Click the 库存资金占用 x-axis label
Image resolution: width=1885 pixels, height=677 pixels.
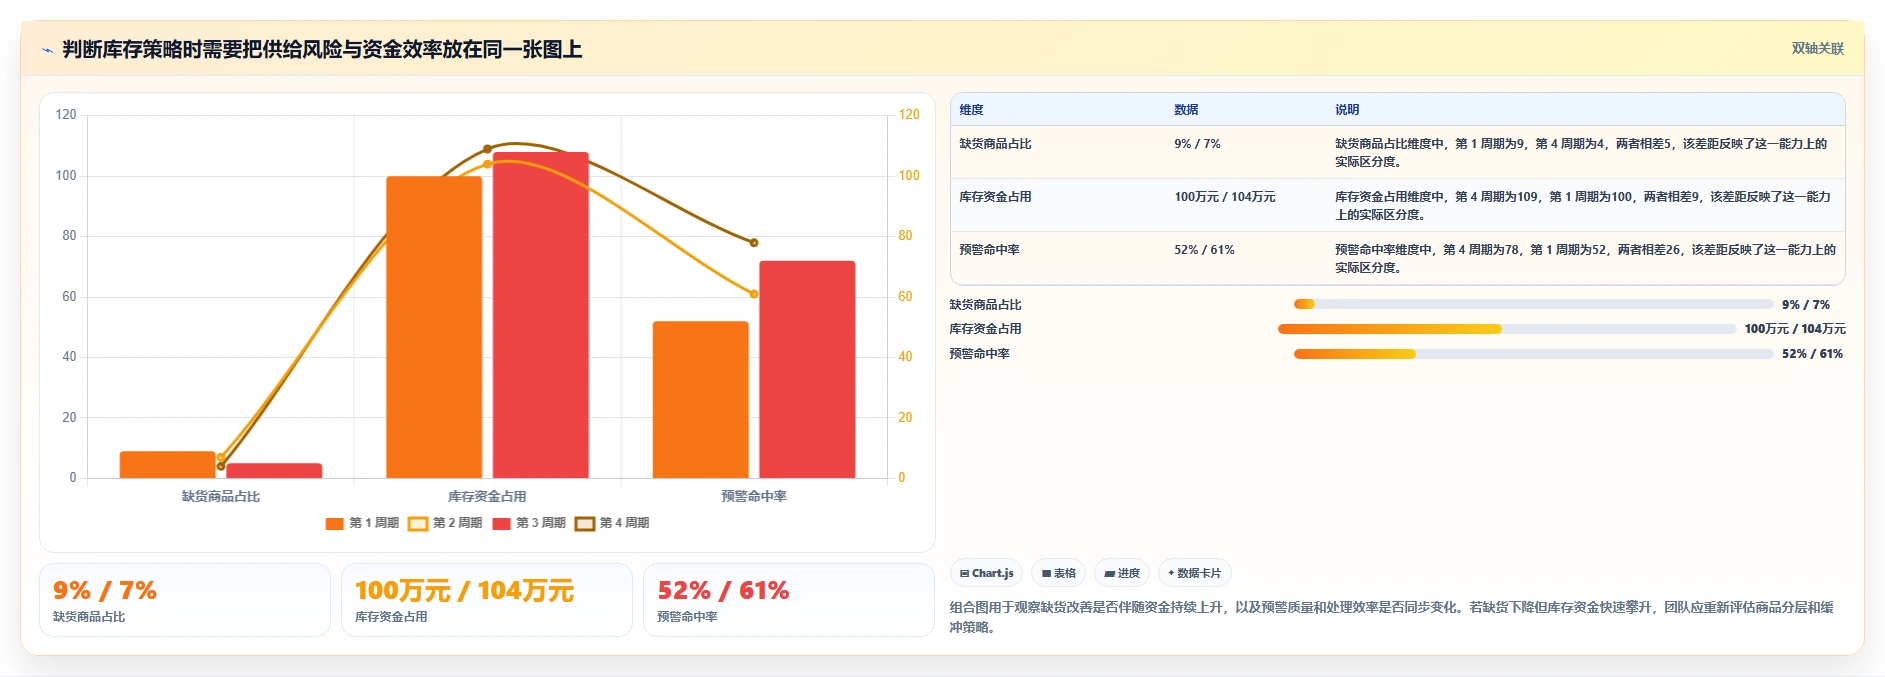tap(487, 496)
